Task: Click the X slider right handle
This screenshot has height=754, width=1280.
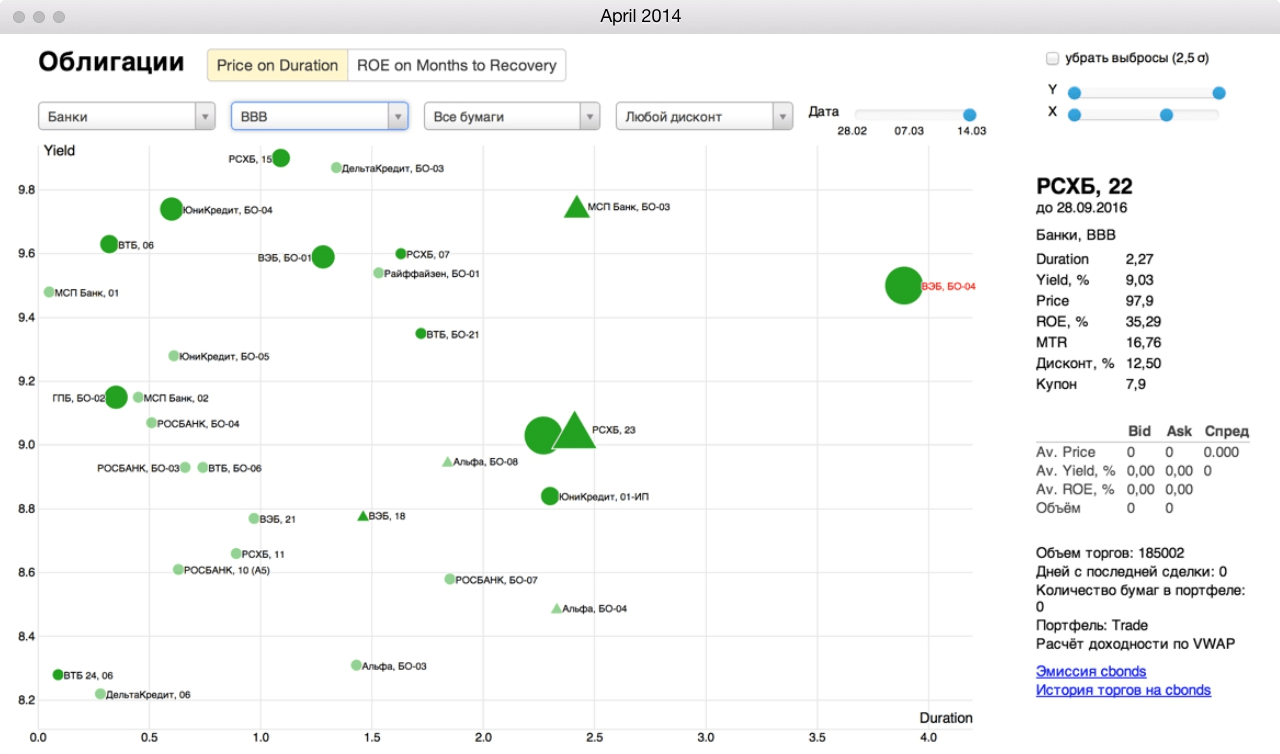Action: point(1166,115)
